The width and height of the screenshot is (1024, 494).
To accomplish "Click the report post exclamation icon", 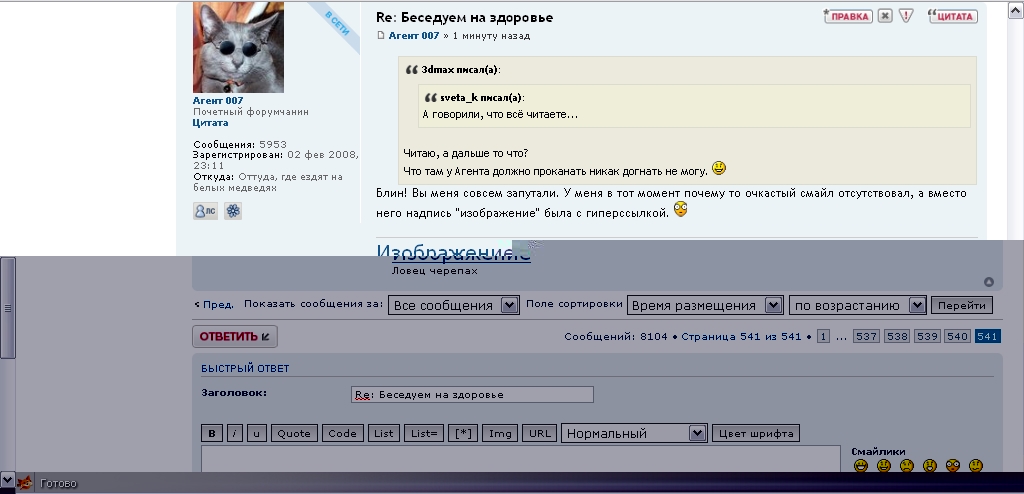I will coord(906,16).
